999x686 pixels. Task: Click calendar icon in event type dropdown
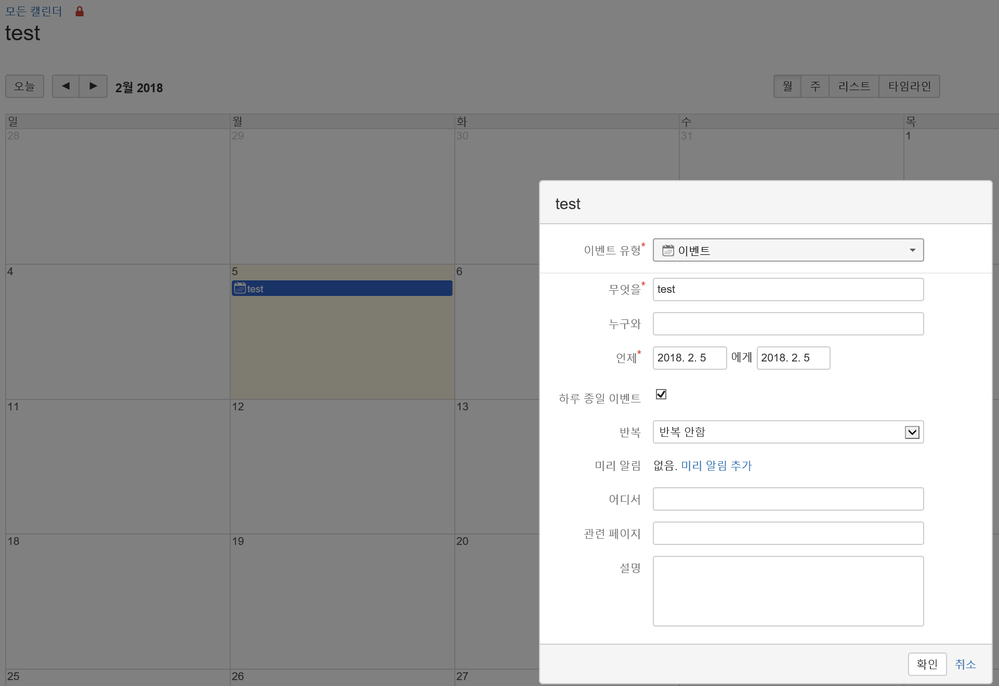pos(668,250)
